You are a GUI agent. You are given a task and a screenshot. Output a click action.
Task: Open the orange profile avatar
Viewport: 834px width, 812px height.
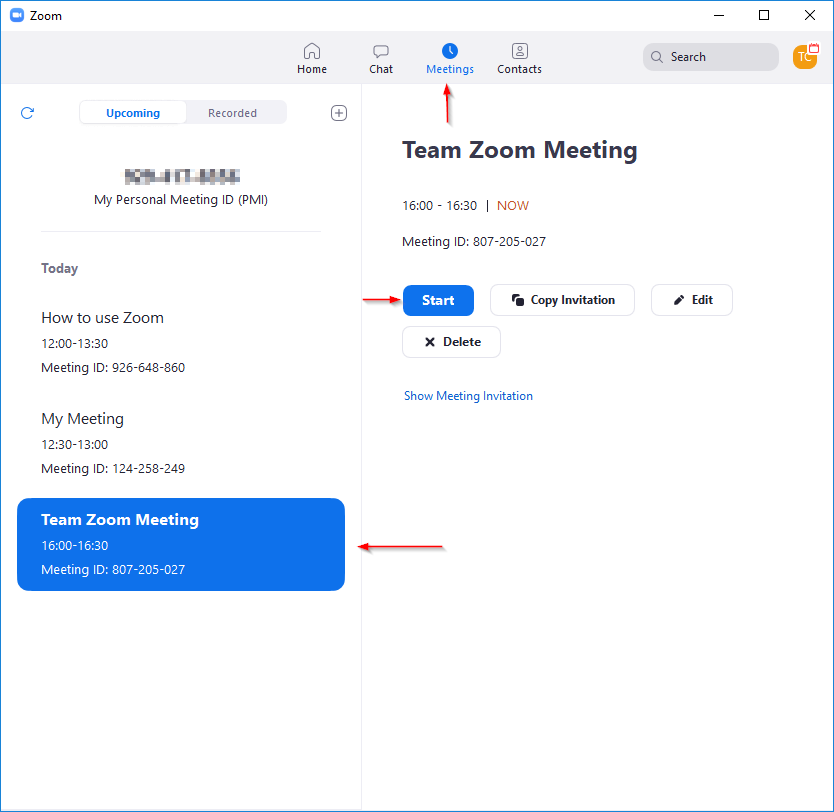pyautogui.click(x=805, y=57)
